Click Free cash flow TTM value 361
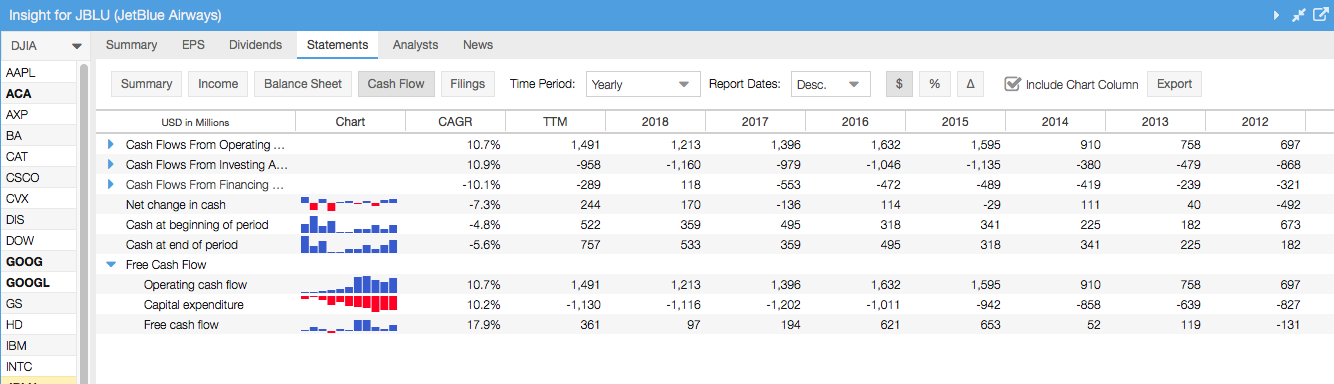Screen dimensions: 1334x384 [x=590, y=325]
